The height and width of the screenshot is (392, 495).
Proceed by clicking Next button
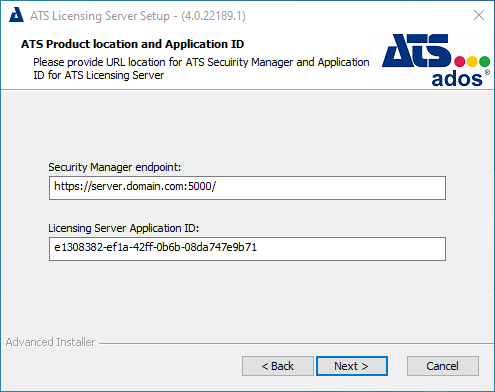click(x=352, y=366)
